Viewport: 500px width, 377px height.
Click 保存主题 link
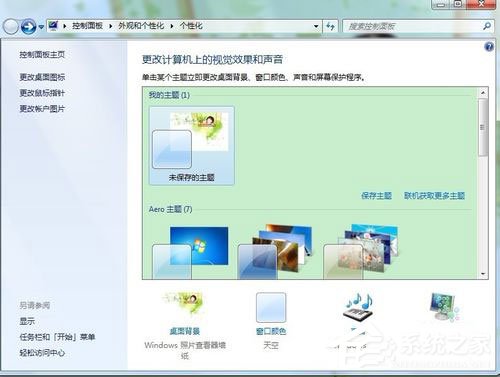376,195
